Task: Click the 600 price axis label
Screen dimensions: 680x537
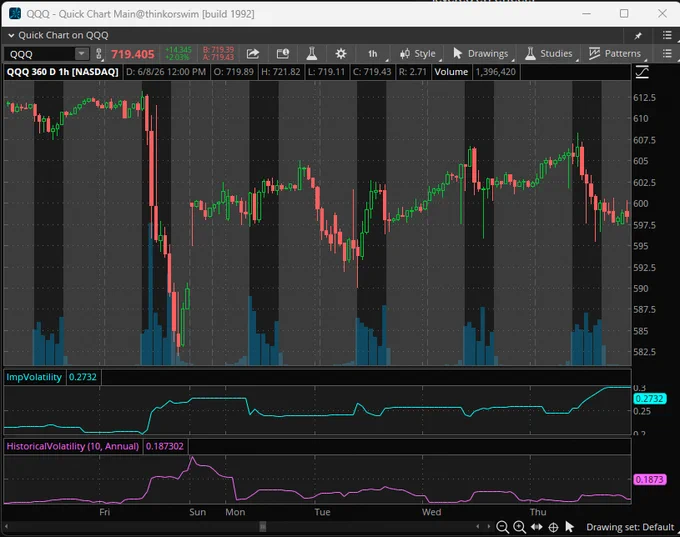Action: pos(641,203)
